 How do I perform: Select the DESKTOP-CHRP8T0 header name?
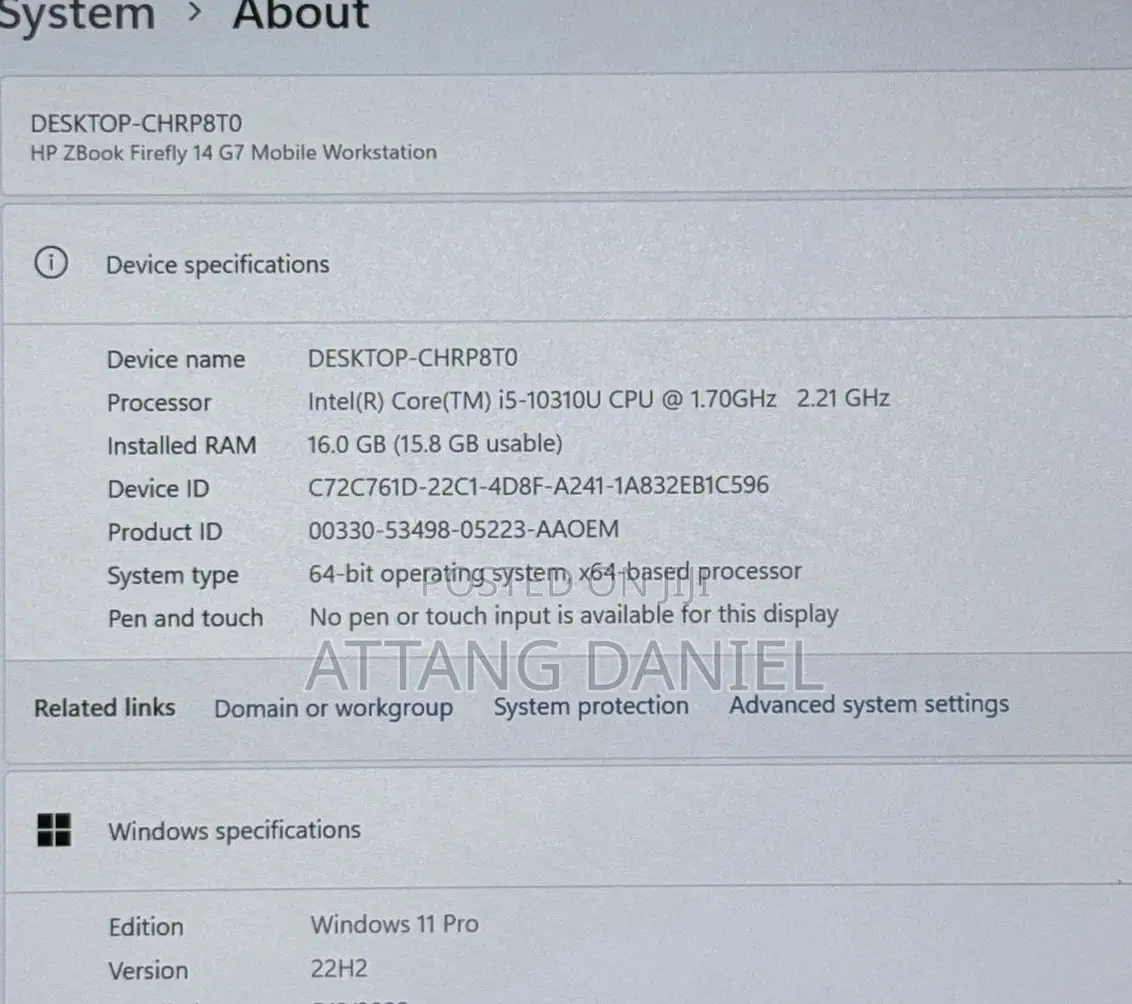click(136, 123)
